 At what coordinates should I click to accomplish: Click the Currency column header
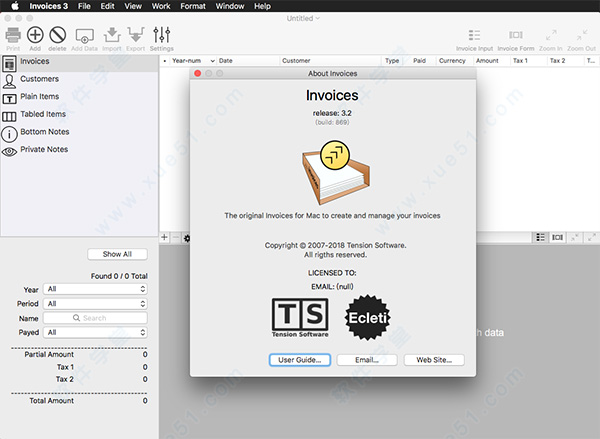454,60
